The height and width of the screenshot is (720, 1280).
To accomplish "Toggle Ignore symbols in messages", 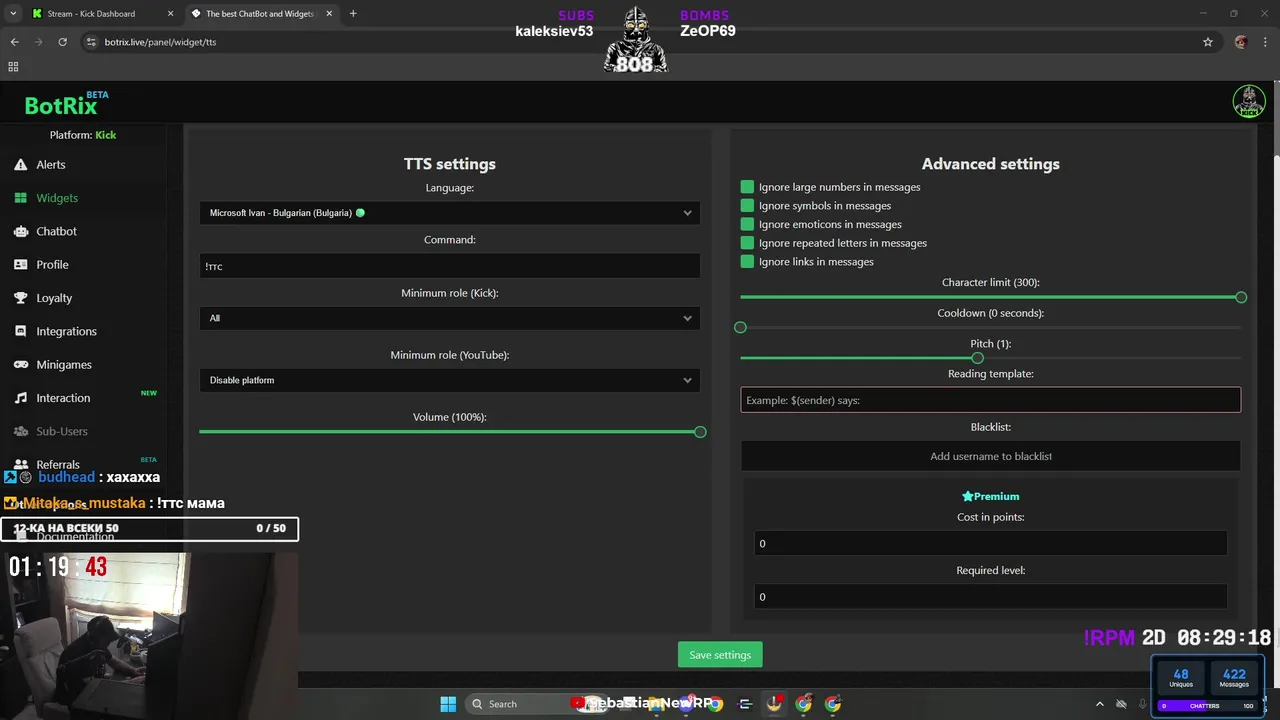I will click(747, 205).
